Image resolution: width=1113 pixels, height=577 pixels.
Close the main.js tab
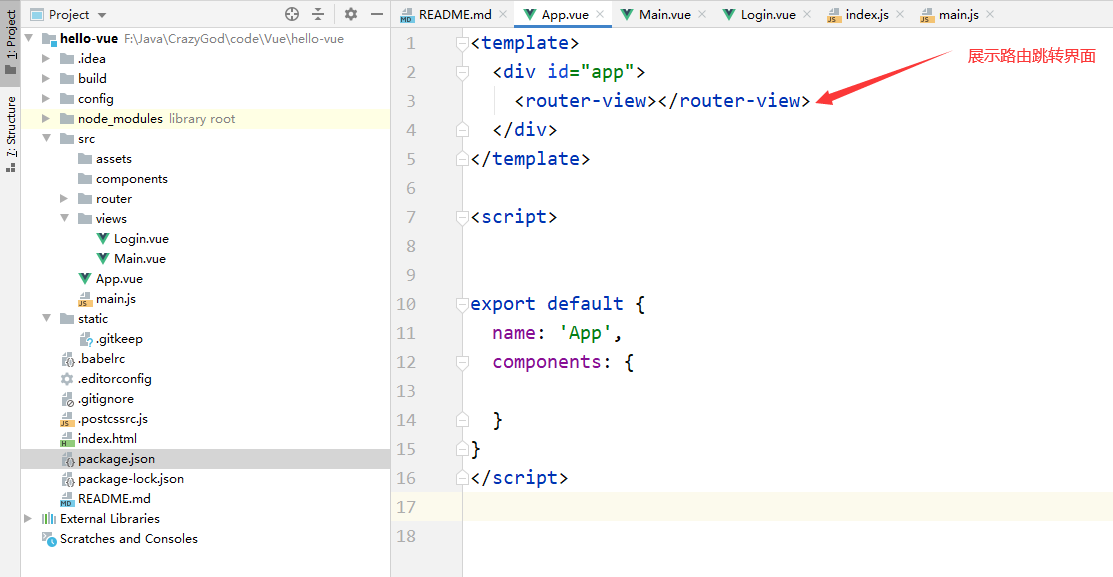990,14
